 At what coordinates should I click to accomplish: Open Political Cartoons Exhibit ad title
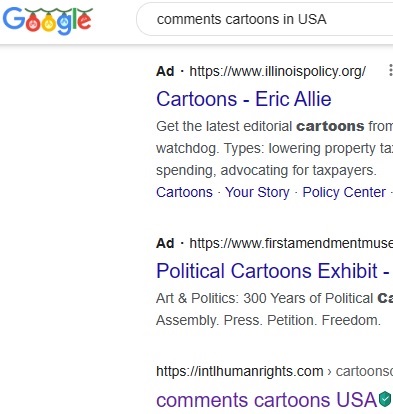[274, 271]
